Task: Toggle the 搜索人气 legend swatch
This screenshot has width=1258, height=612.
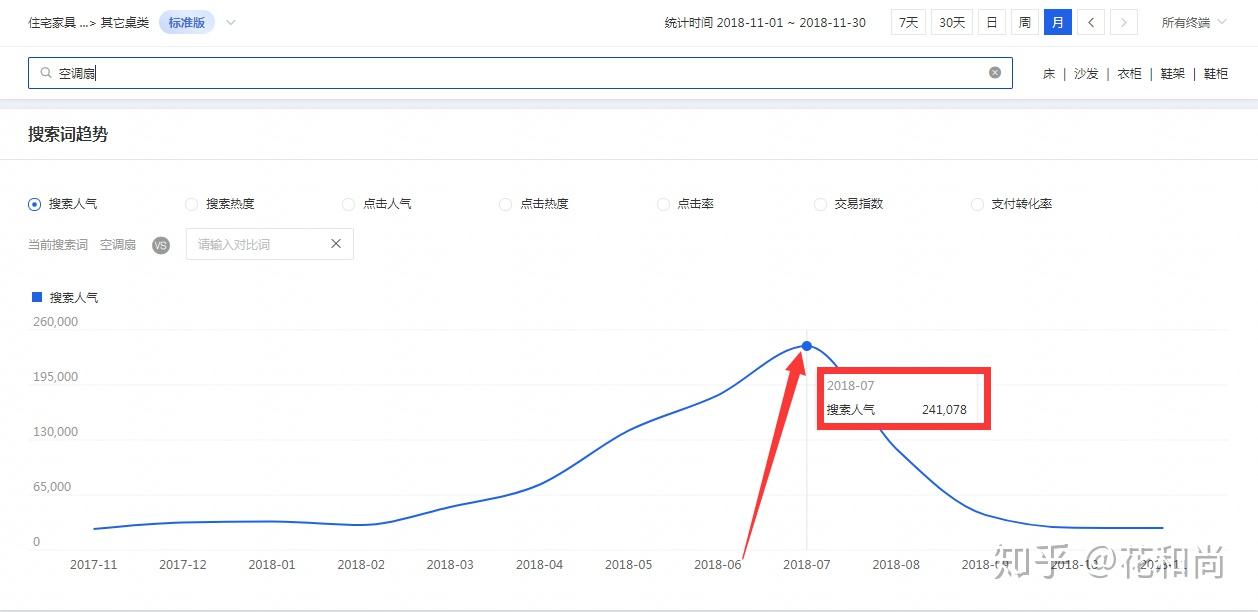Action: click(37, 297)
